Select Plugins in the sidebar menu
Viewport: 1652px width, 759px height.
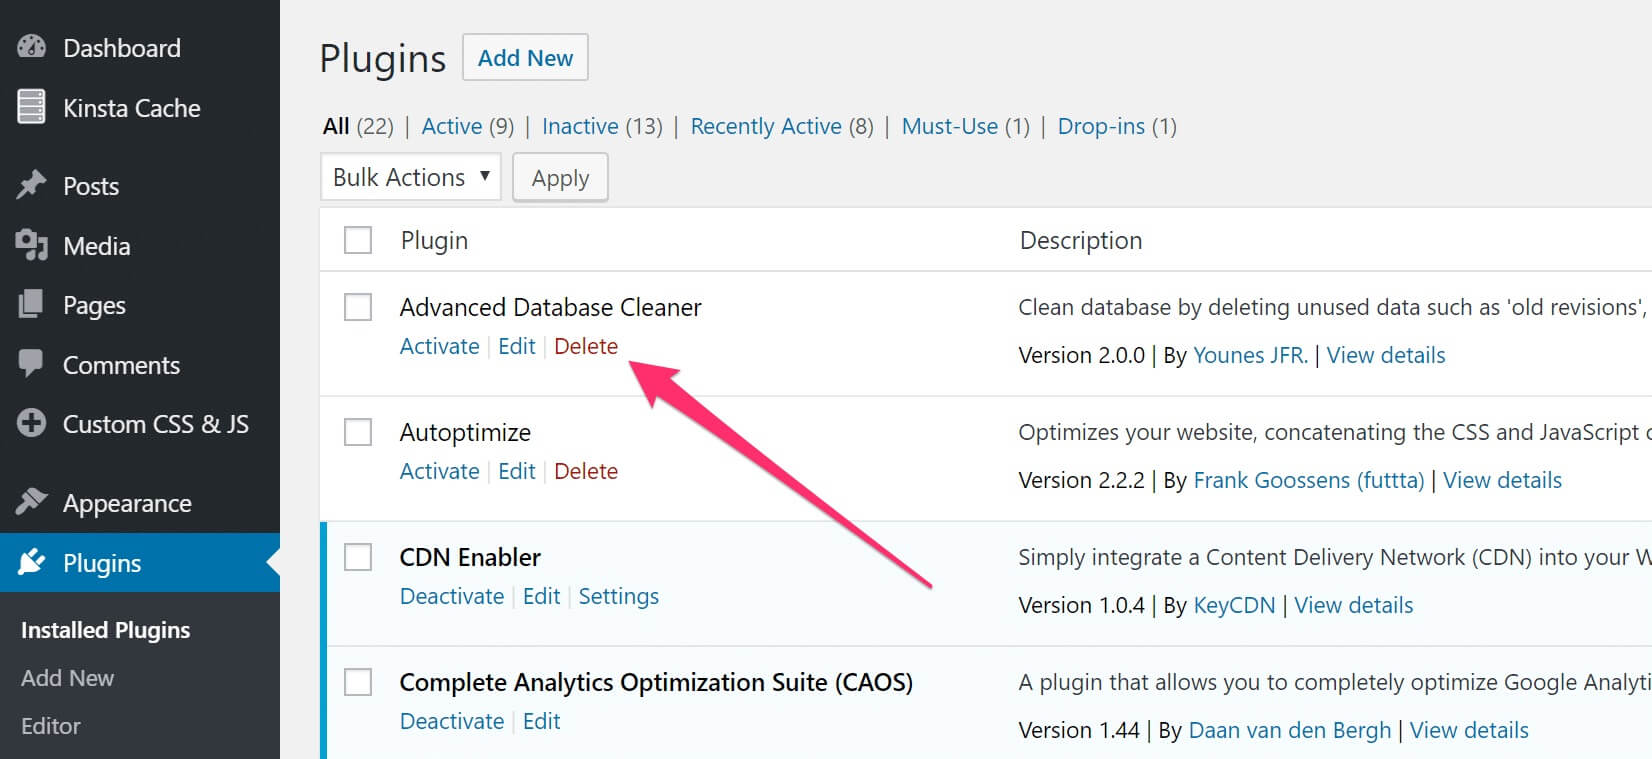[x=140, y=563]
